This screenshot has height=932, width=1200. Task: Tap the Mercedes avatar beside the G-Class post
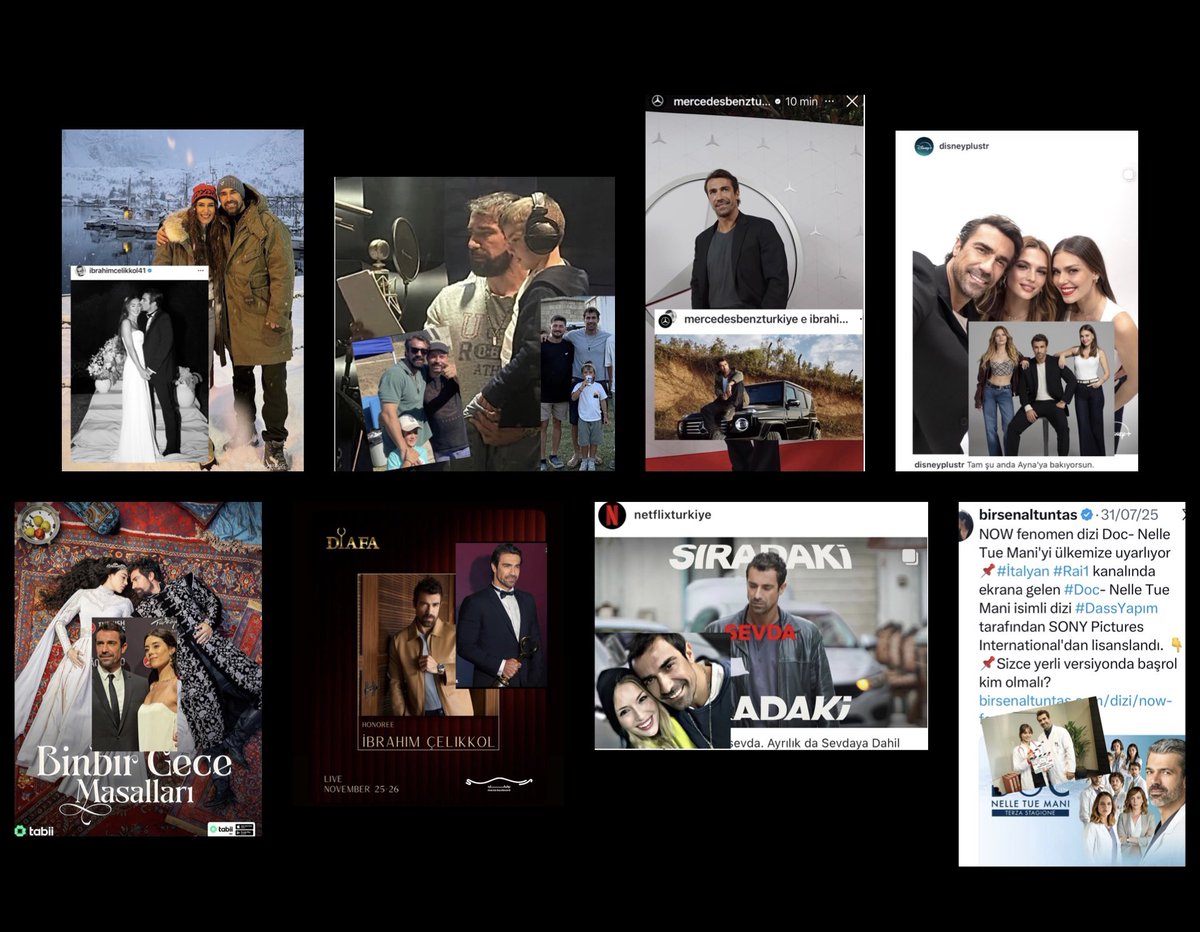pyautogui.click(x=668, y=320)
